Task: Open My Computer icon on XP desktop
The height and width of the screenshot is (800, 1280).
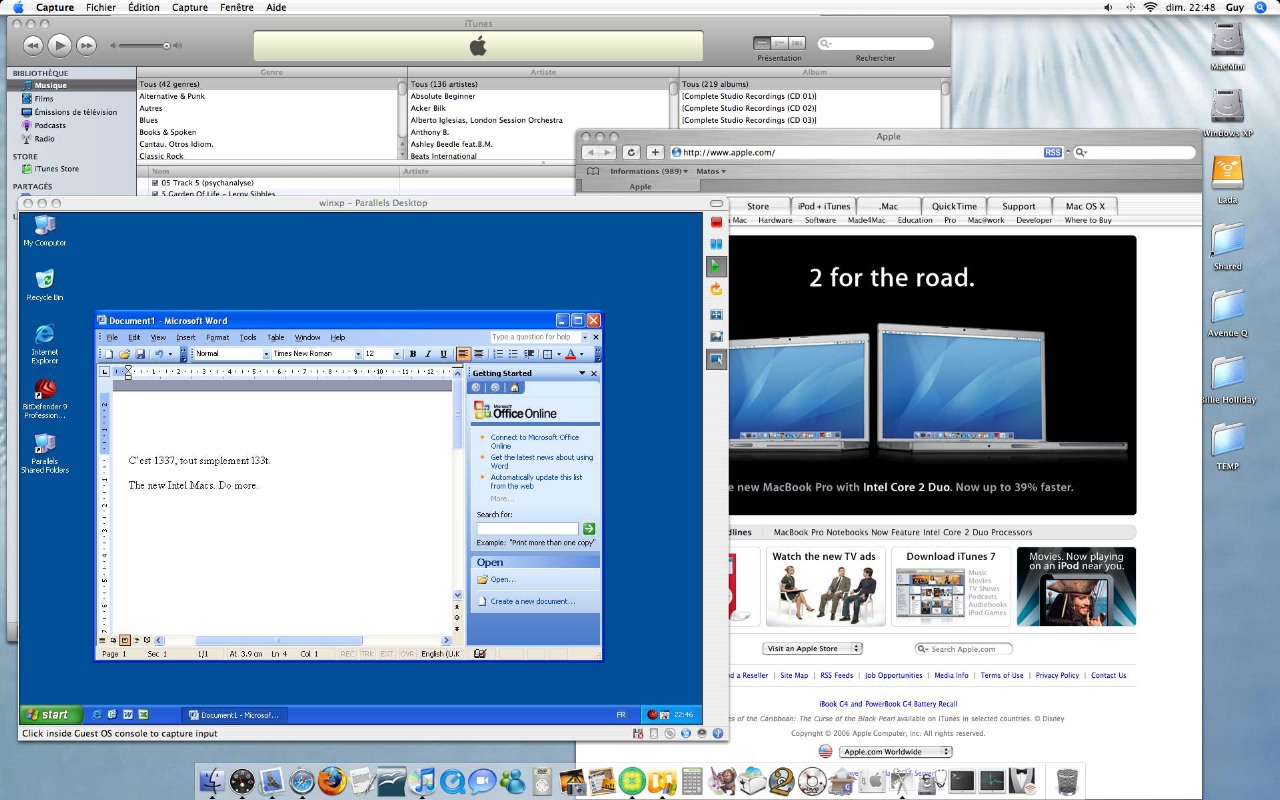Action: pyautogui.click(x=44, y=230)
